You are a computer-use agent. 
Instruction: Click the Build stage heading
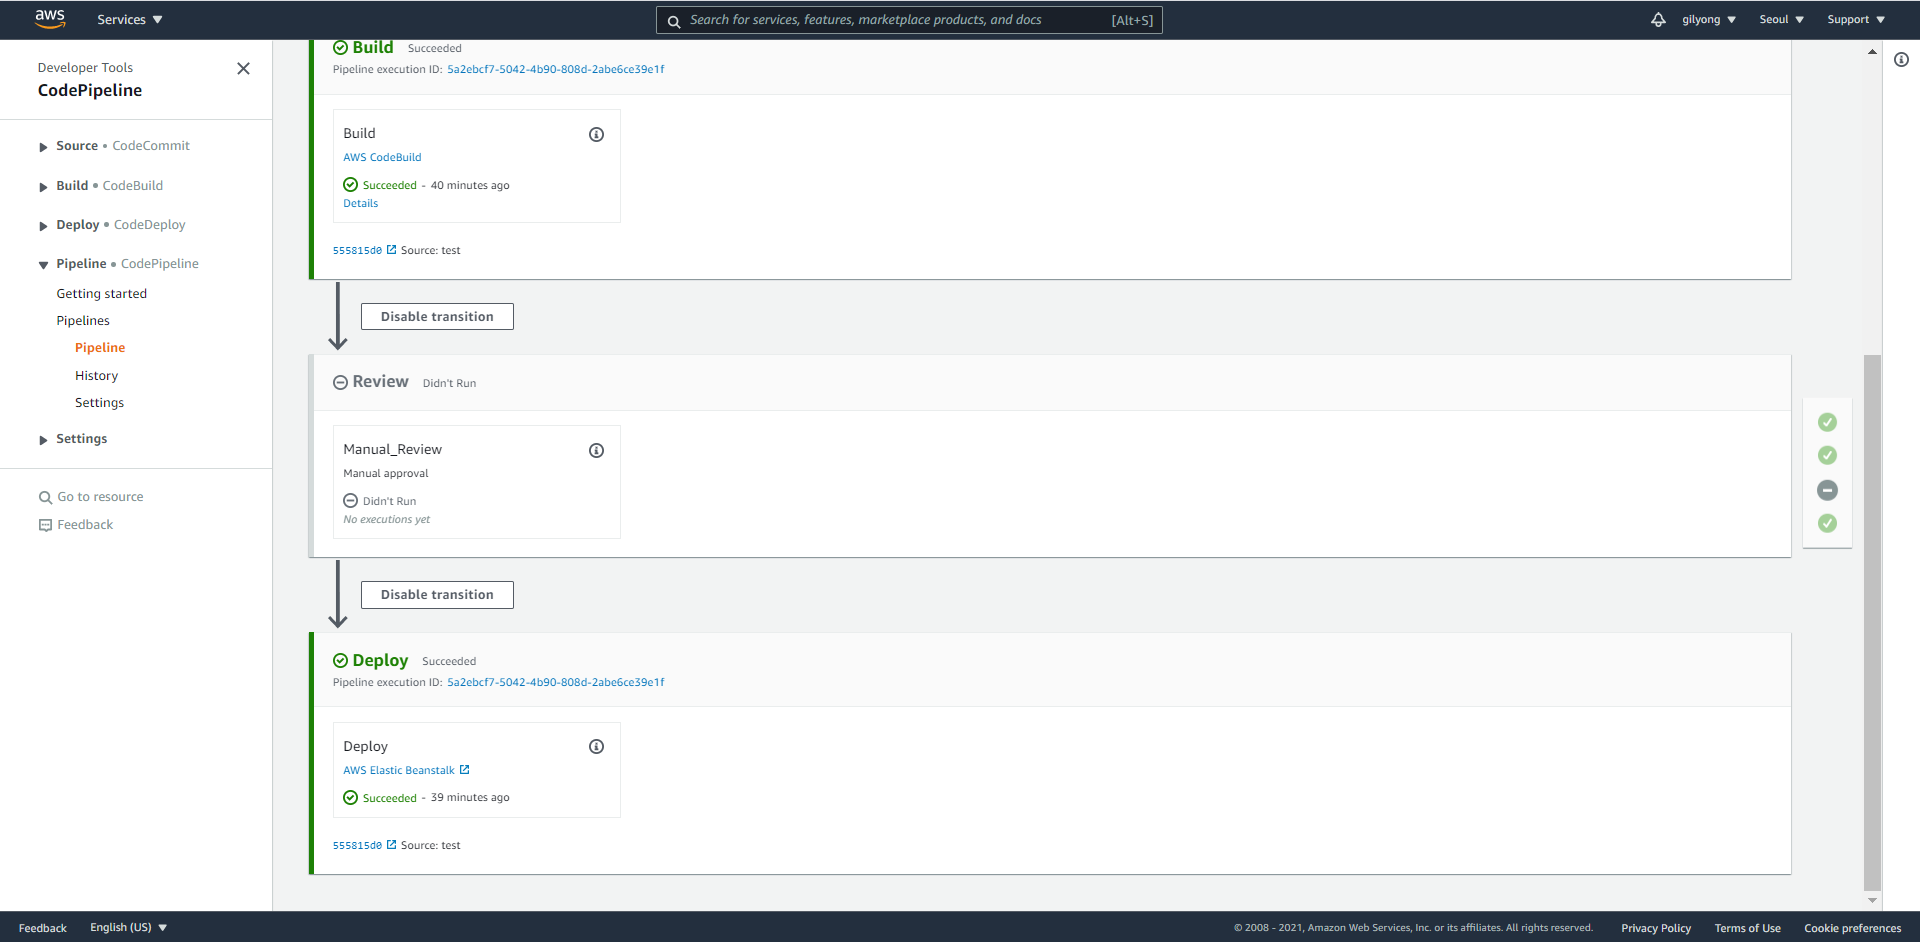(373, 47)
